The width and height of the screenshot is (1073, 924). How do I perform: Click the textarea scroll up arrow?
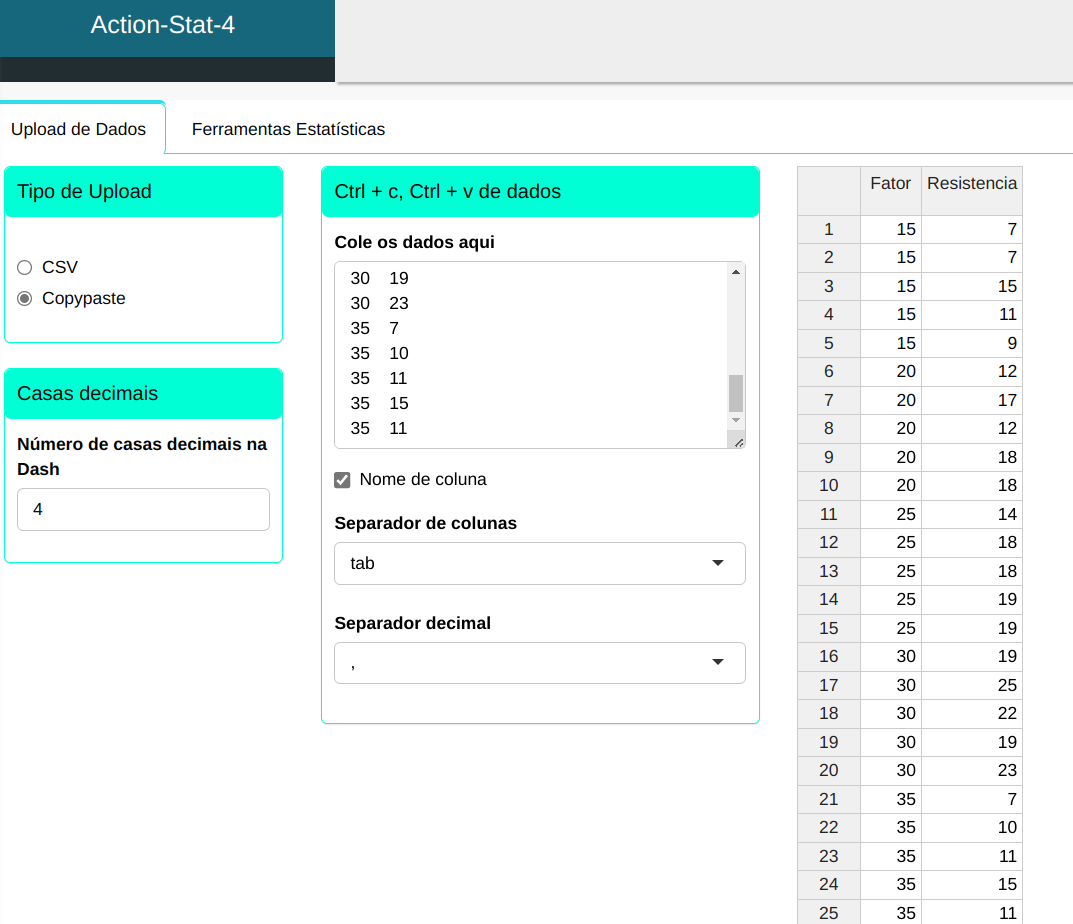736,272
